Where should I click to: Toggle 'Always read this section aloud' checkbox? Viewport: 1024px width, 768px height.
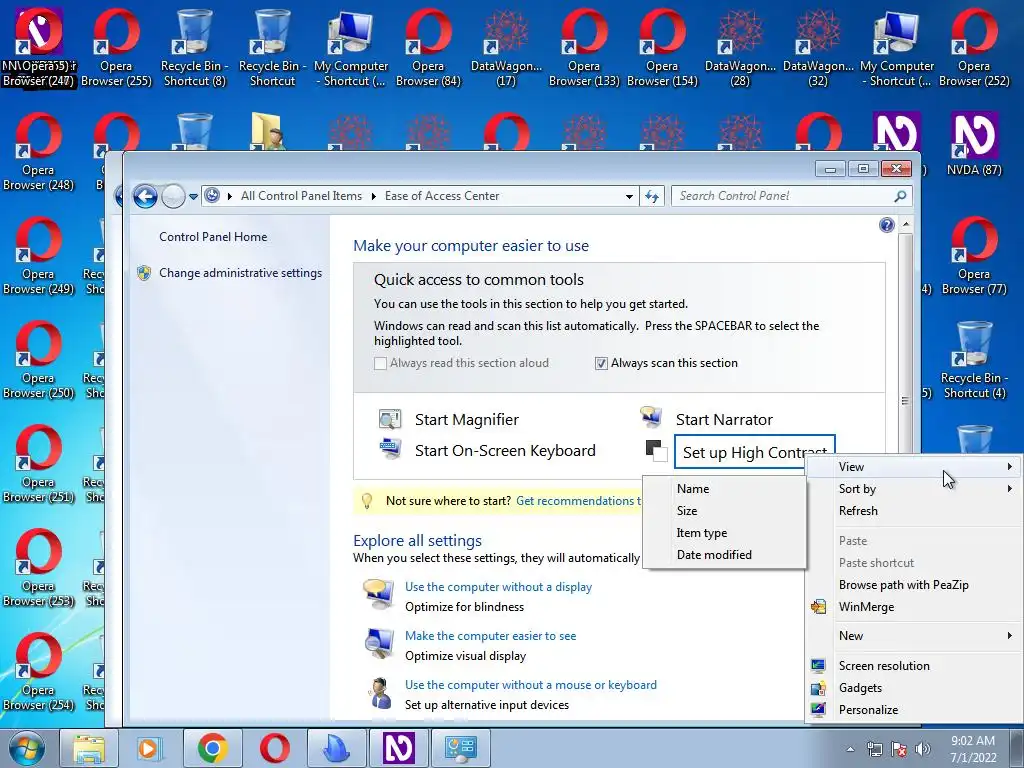click(380, 363)
